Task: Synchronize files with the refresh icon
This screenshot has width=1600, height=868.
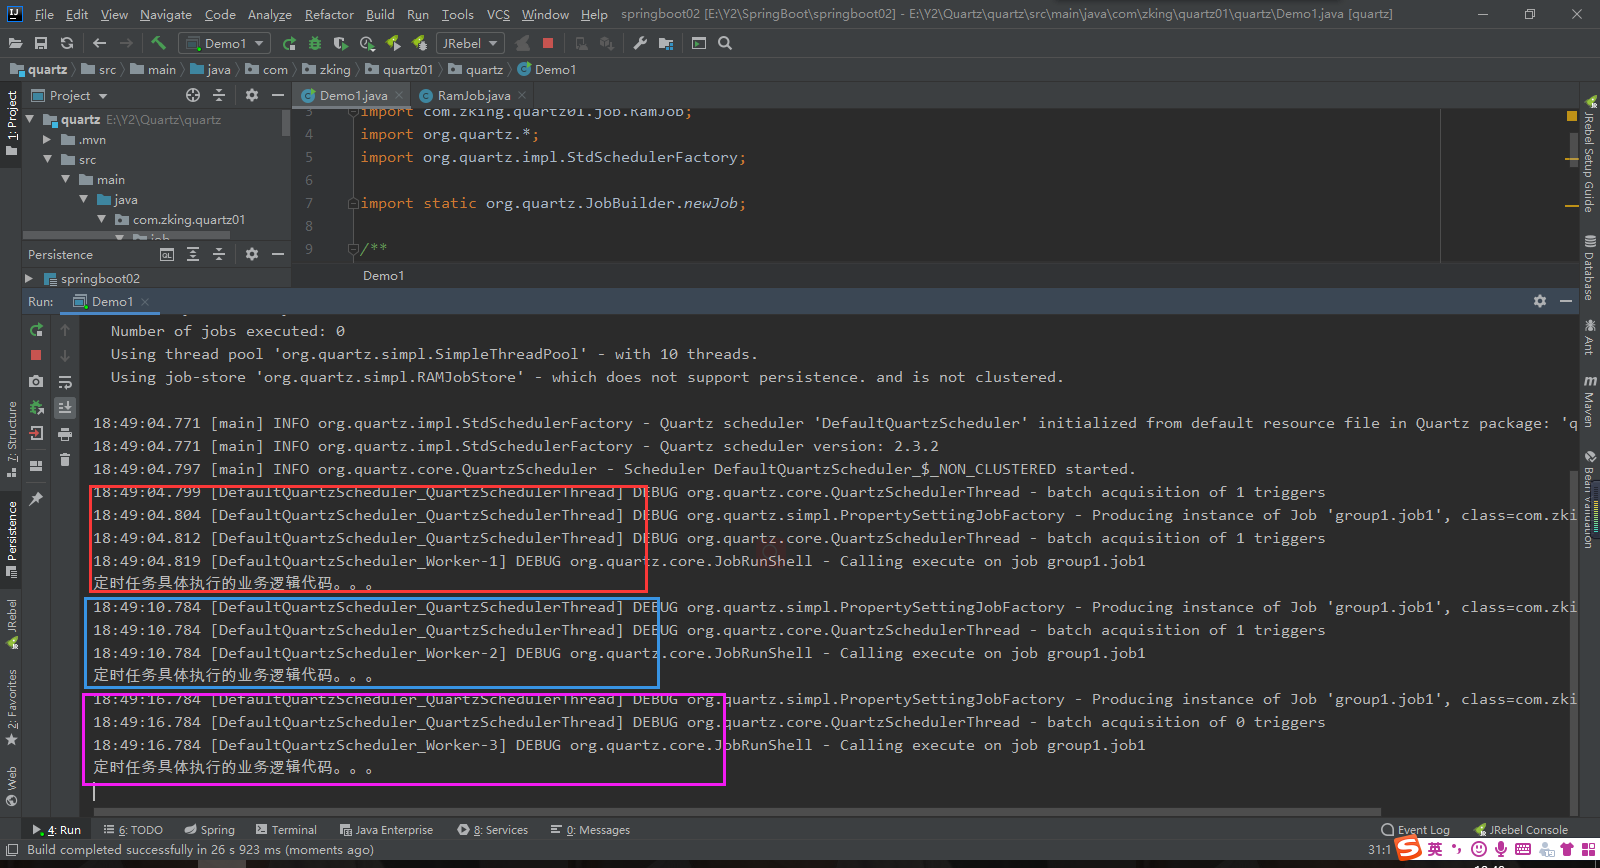Action: tap(67, 43)
